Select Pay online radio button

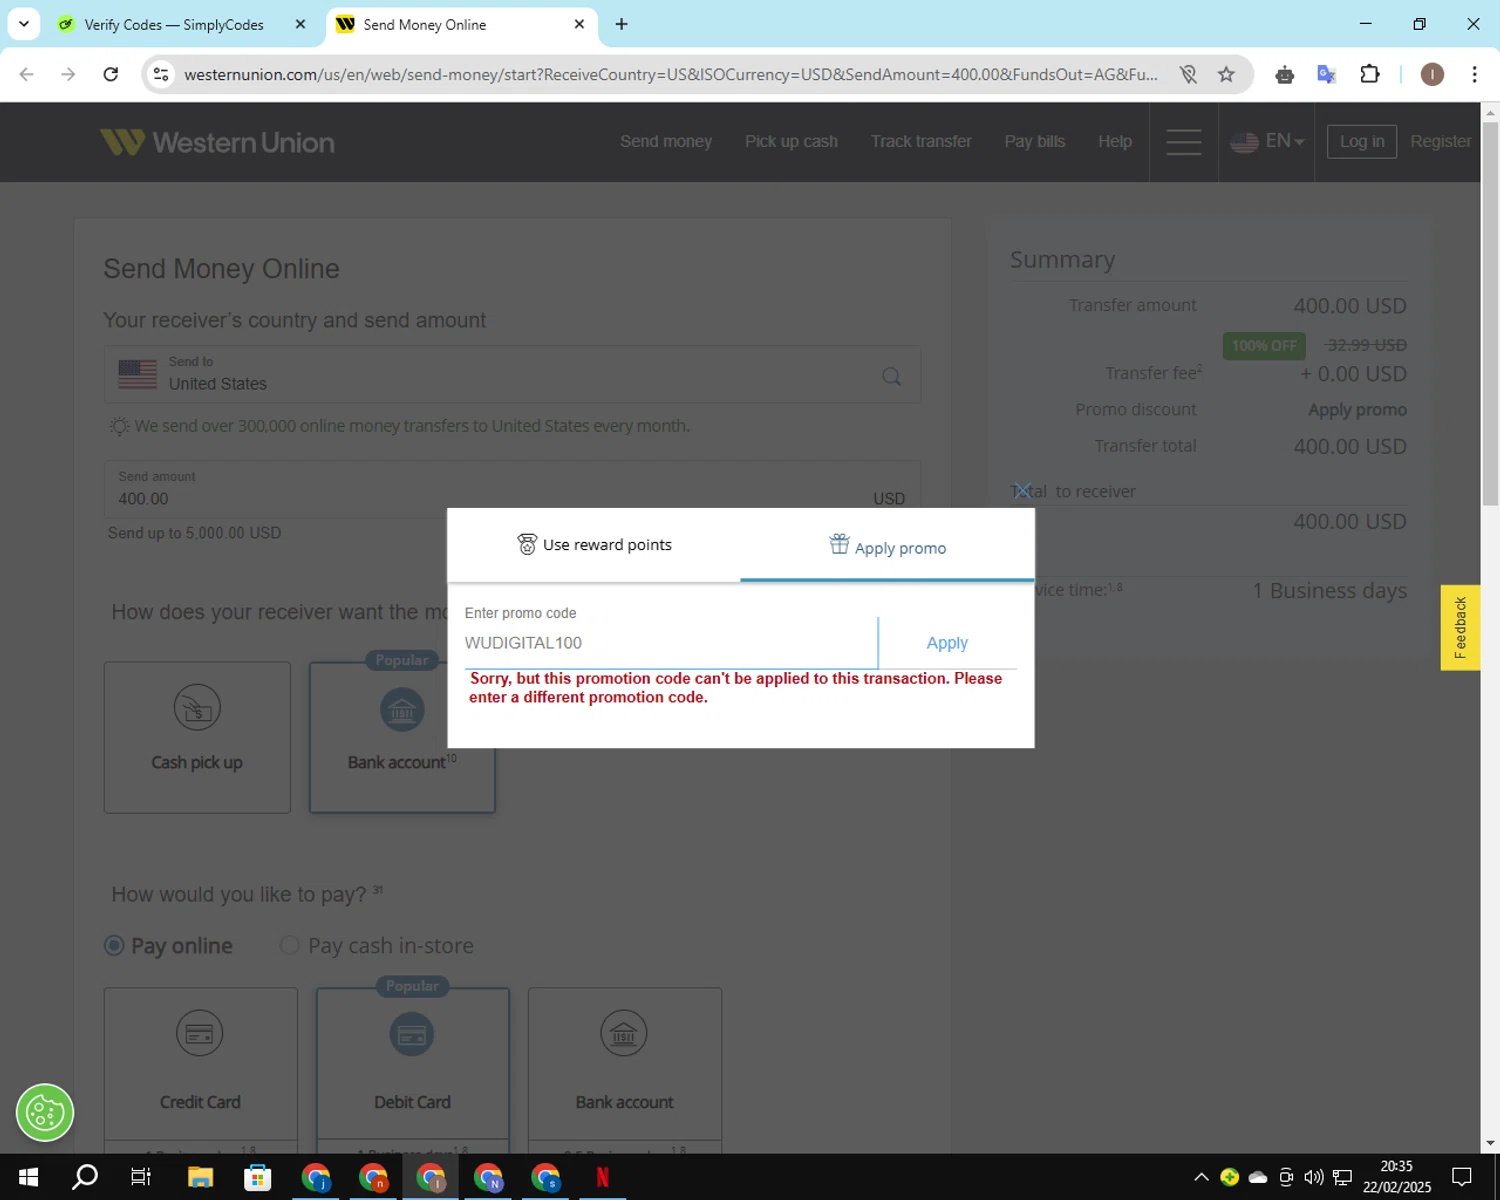[x=115, y=945]
